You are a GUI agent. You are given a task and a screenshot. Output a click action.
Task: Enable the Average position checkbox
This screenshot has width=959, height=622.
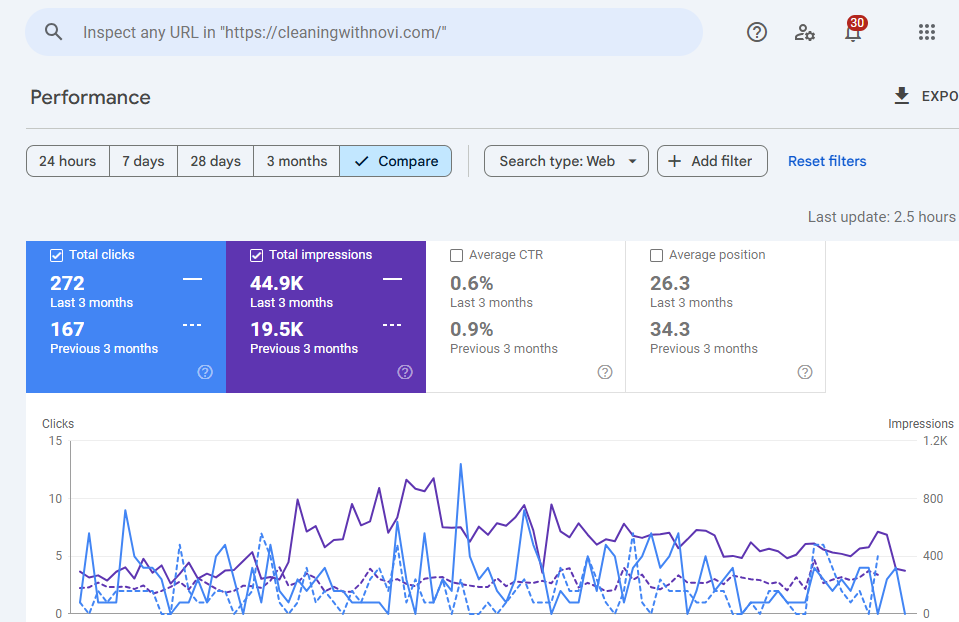[x=657, y=255]
